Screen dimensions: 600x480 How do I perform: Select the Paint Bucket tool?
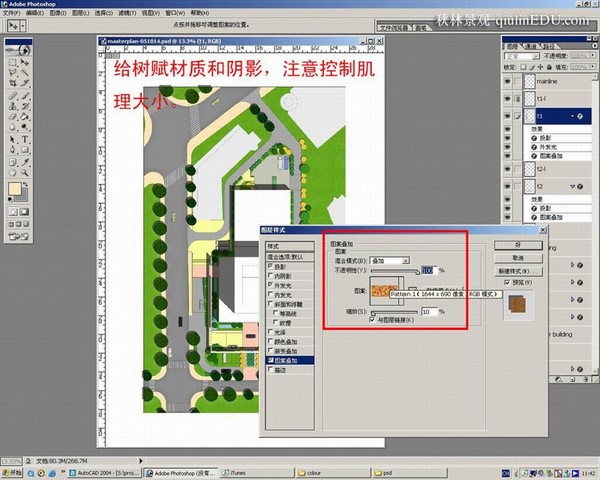coord(25,116)
